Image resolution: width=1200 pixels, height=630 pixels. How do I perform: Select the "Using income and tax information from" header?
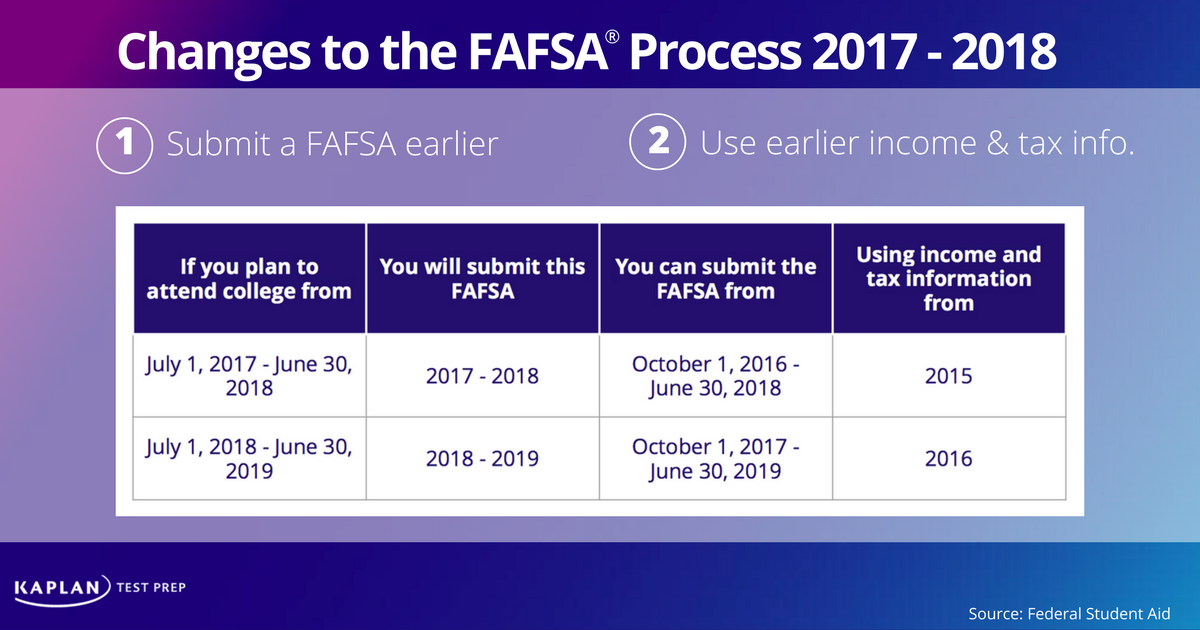point(948,278)
